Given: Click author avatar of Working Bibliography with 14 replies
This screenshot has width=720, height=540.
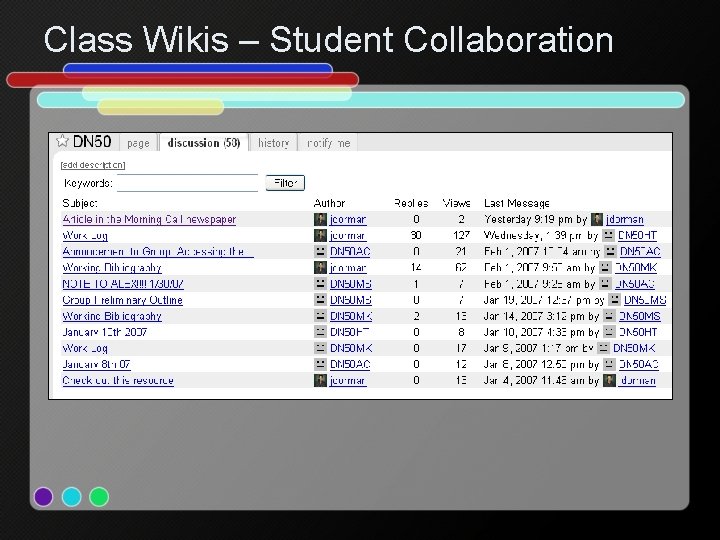Looking at the screenshot, I should [x=320, y=267].
